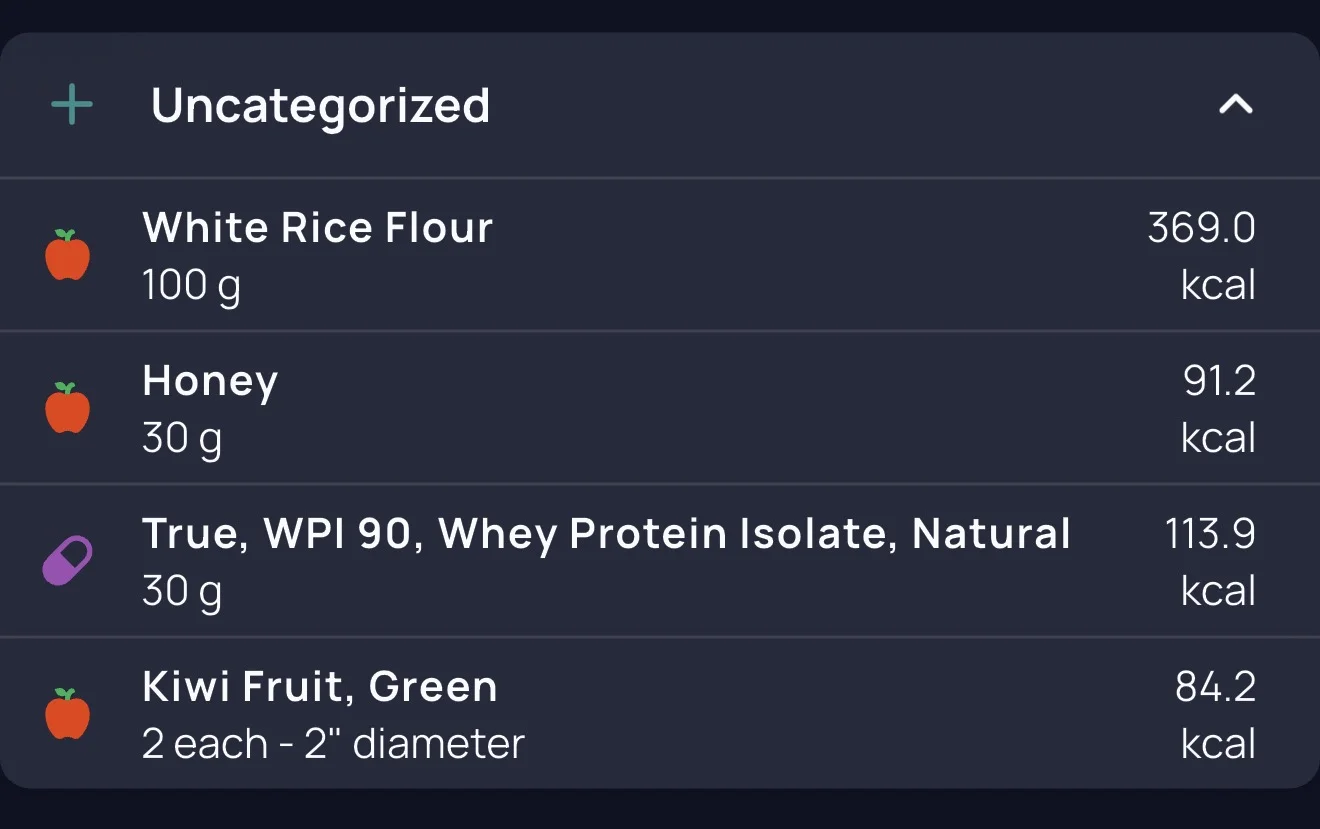Click the 30 g serving under whey protein

pyautogui.click(x=181, y=593)
